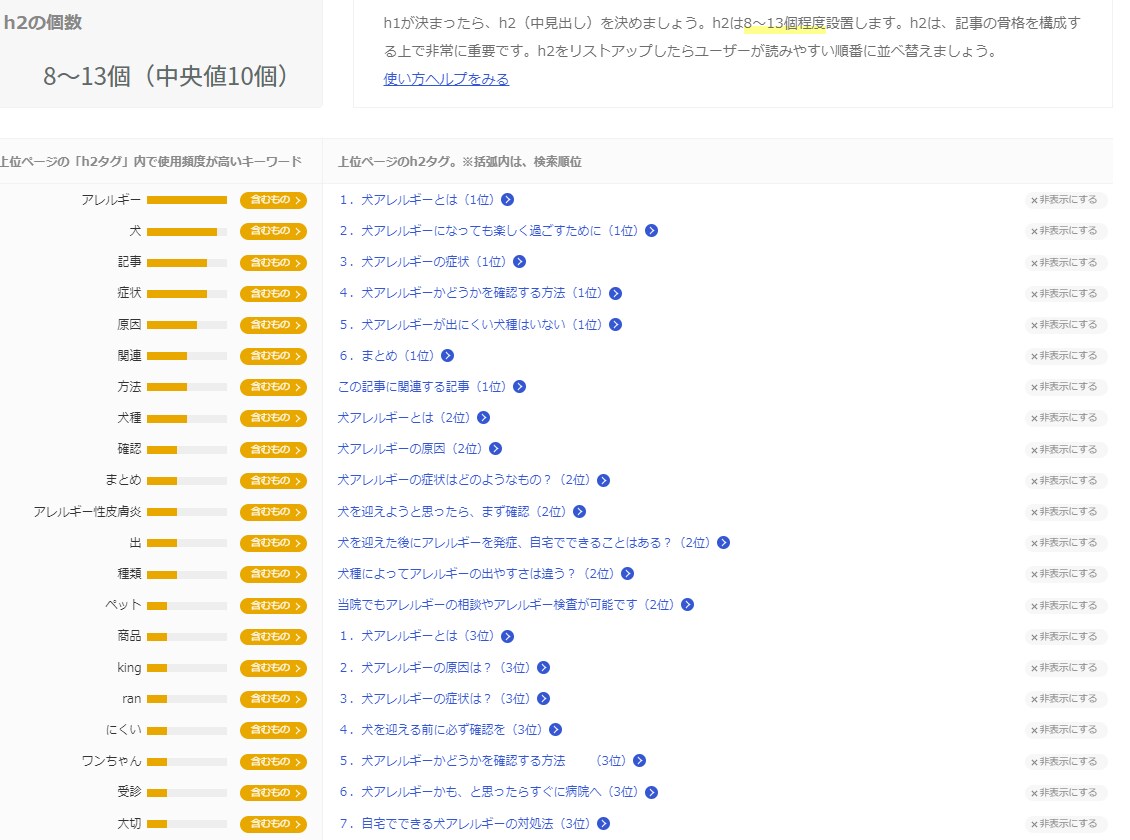
Task: Click 含むもの button for 確認 keyword
Action: point(274,450)
